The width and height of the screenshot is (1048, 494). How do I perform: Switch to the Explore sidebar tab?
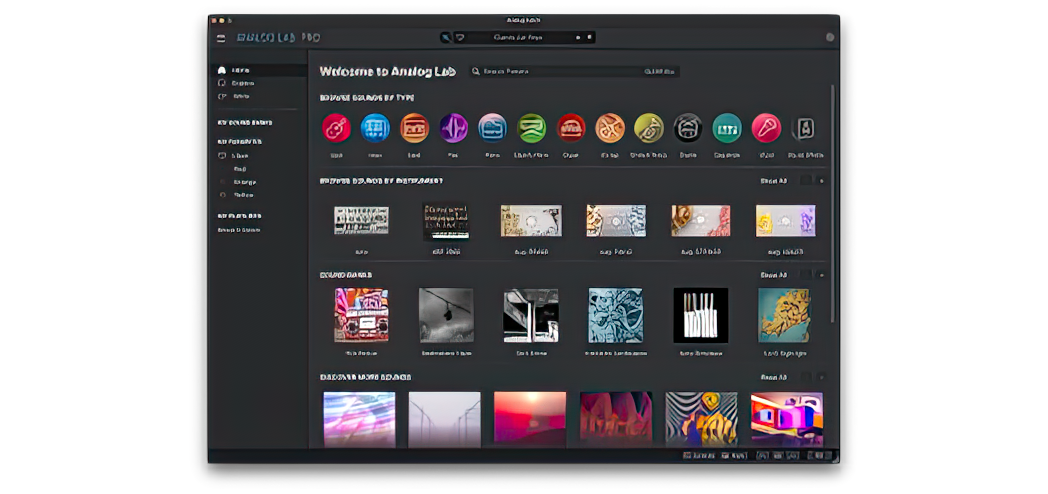point(242,83)
